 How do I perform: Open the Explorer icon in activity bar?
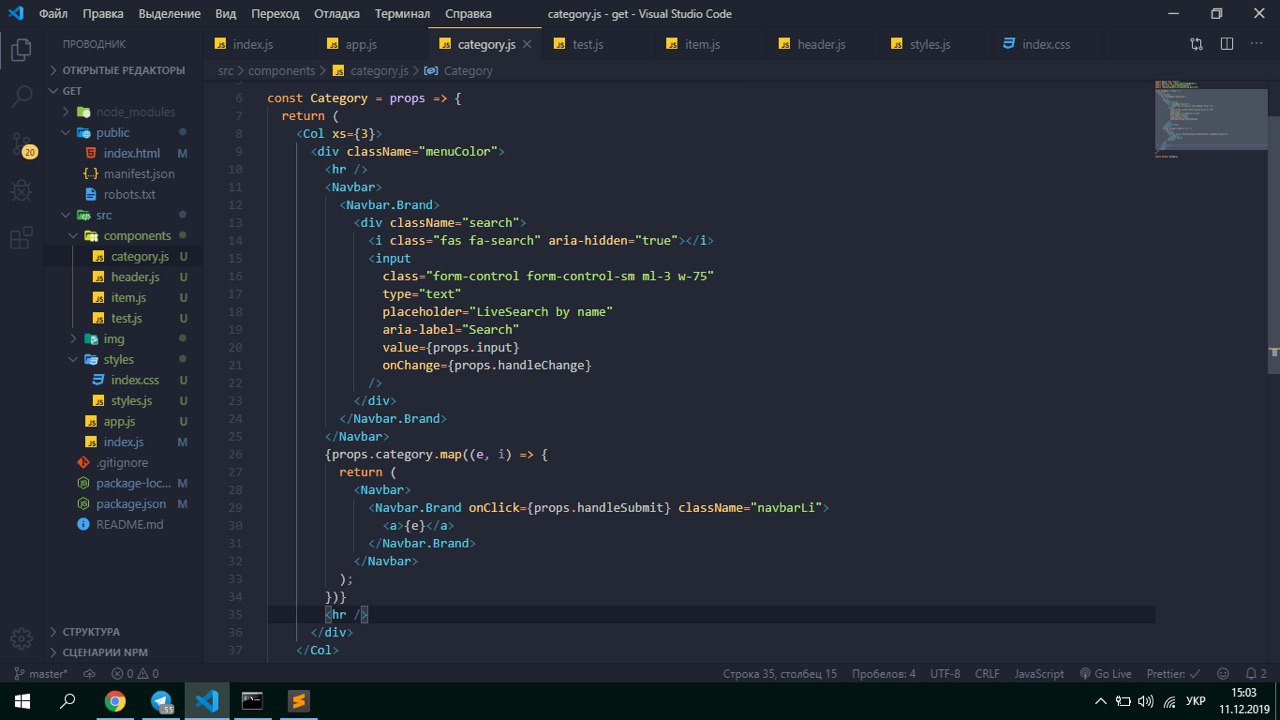click(x=21, y=49)
